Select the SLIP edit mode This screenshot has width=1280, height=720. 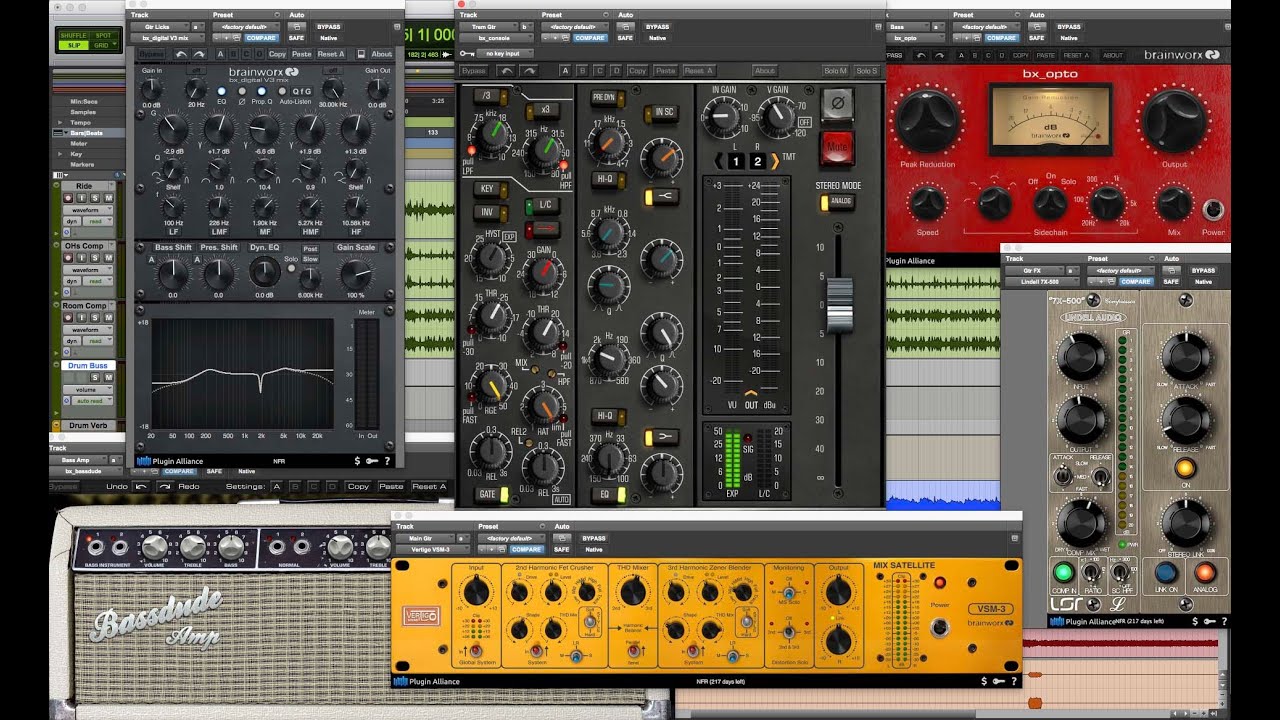(x=73, y=45)
